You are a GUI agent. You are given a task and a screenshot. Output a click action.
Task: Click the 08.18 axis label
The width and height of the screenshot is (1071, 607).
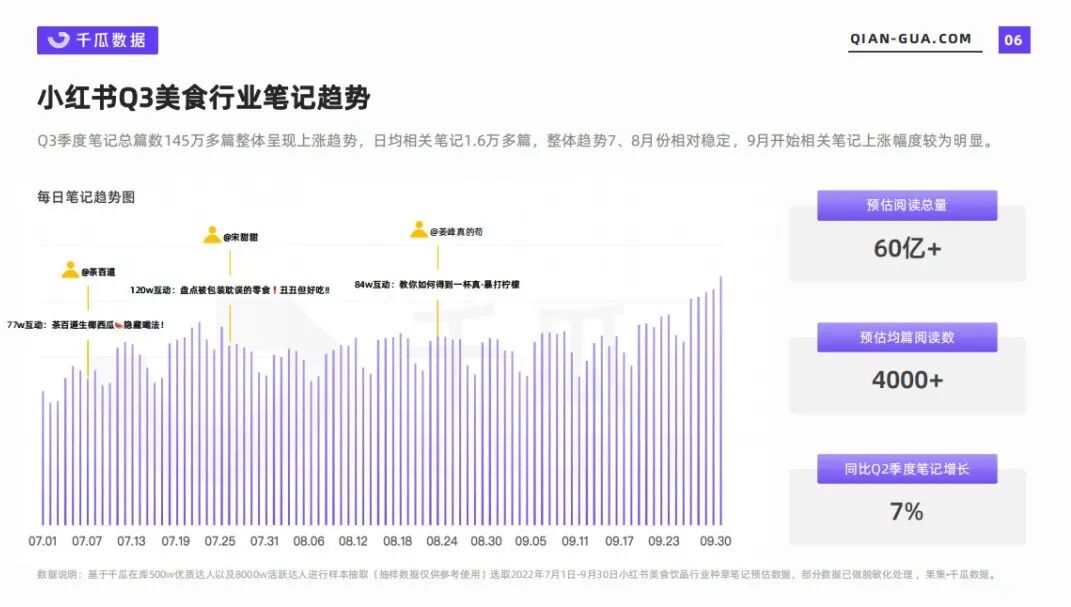pyautogui.click(x=398, y=541)
